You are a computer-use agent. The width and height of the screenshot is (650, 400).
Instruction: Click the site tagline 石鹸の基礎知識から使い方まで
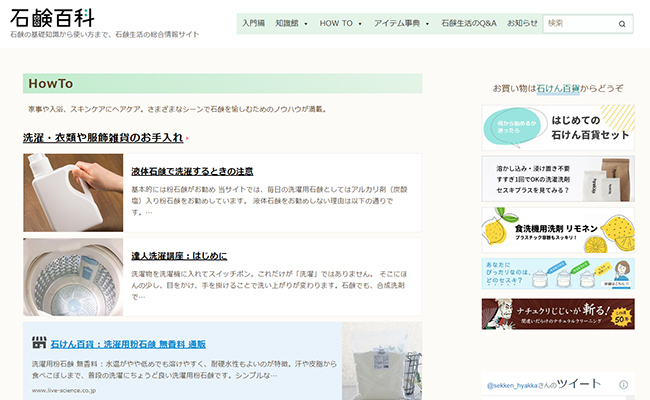click(x=104, y=34)
